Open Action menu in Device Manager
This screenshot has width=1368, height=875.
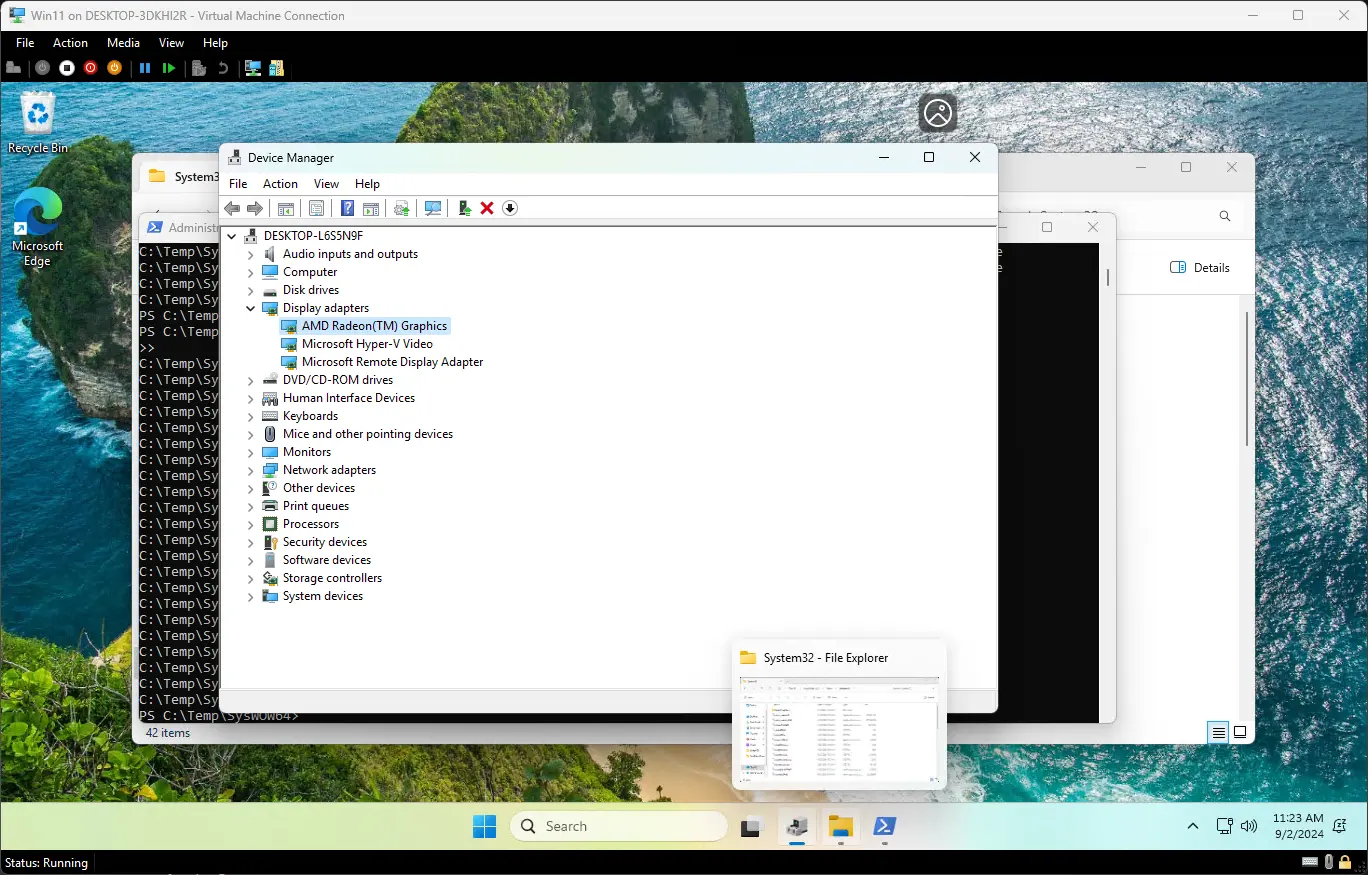280,184
